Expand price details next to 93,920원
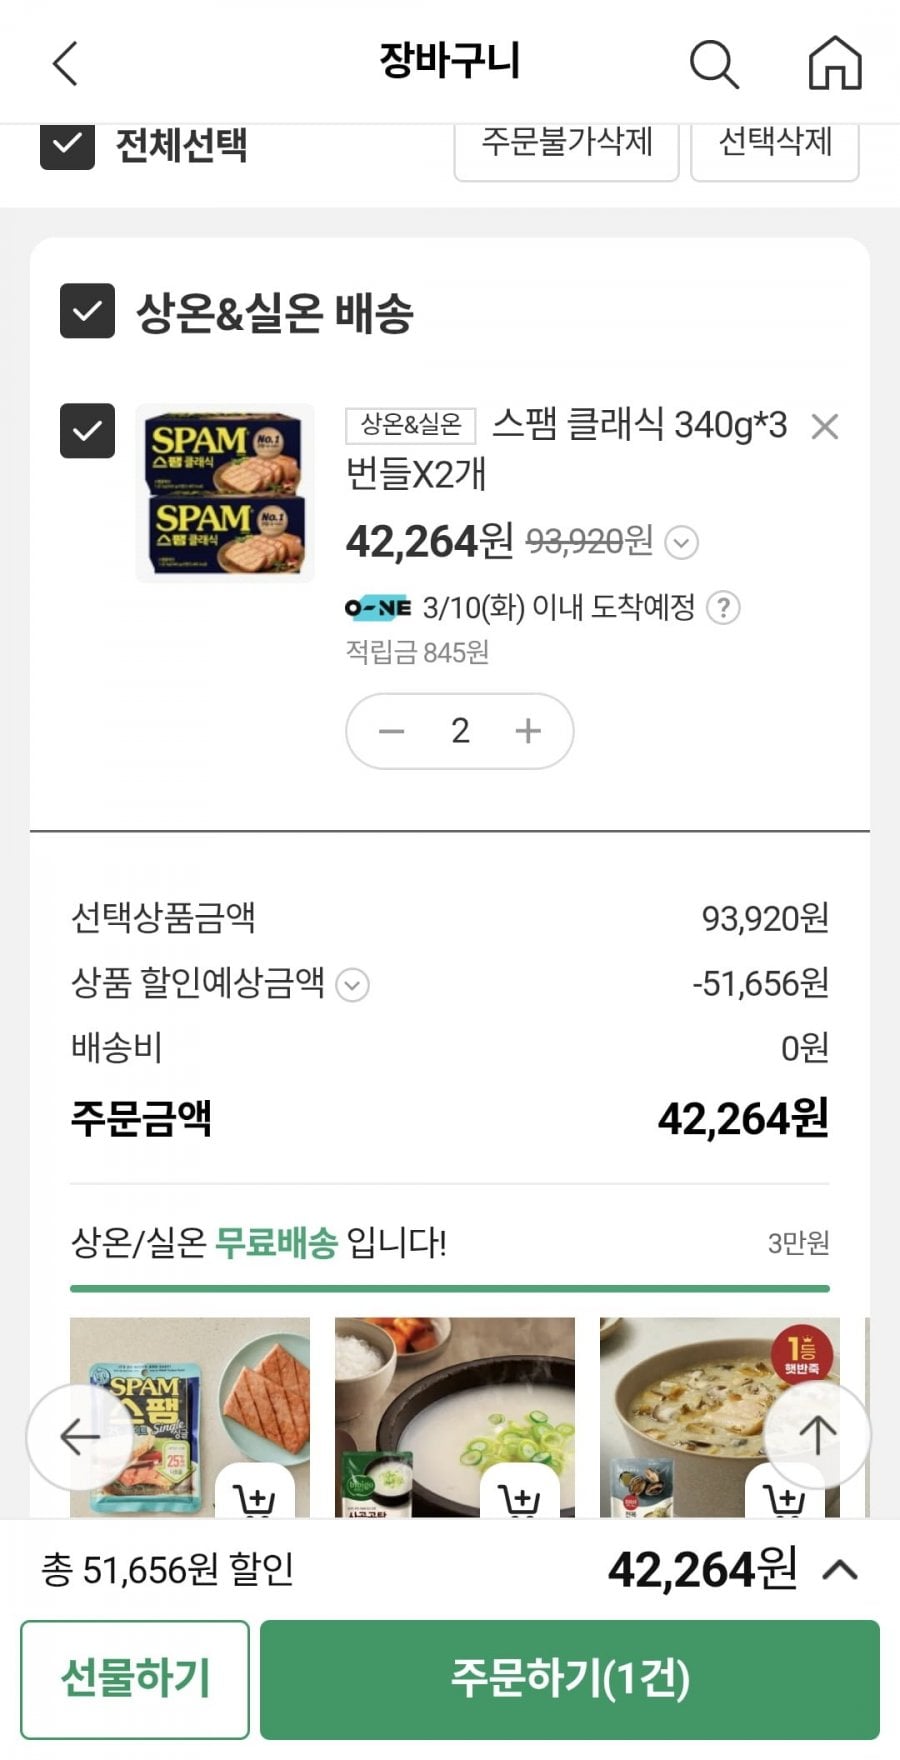This screenshot has height=1760, width=900. [681, 543]
